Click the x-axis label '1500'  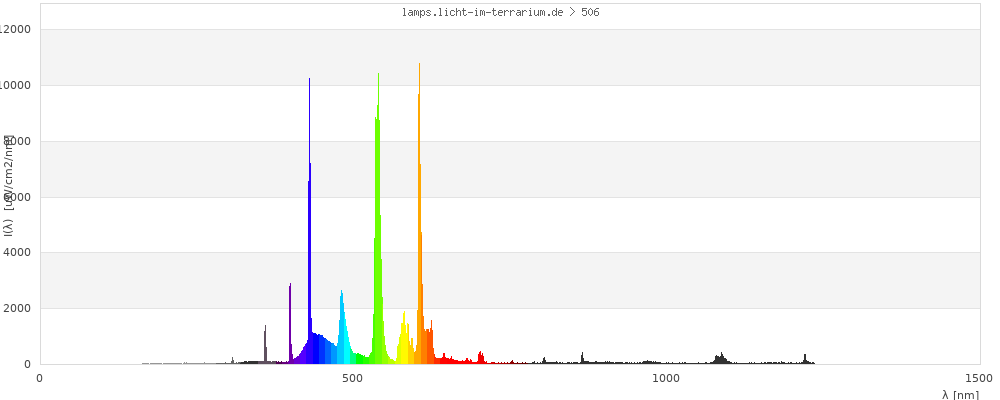point(979,378)
